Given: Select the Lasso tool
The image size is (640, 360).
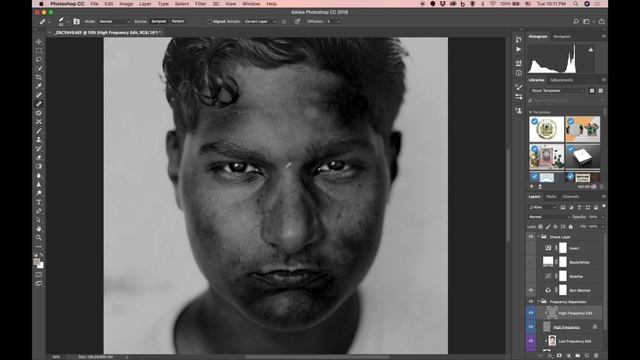Looking at the screenshot, I should [x=39, y=60].
